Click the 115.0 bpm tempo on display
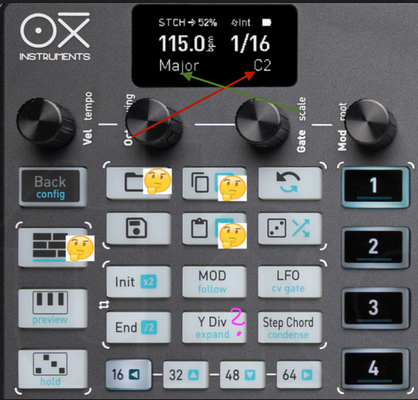Image resolution: width=418 pixels, height=400 pixels. point(187,44)
